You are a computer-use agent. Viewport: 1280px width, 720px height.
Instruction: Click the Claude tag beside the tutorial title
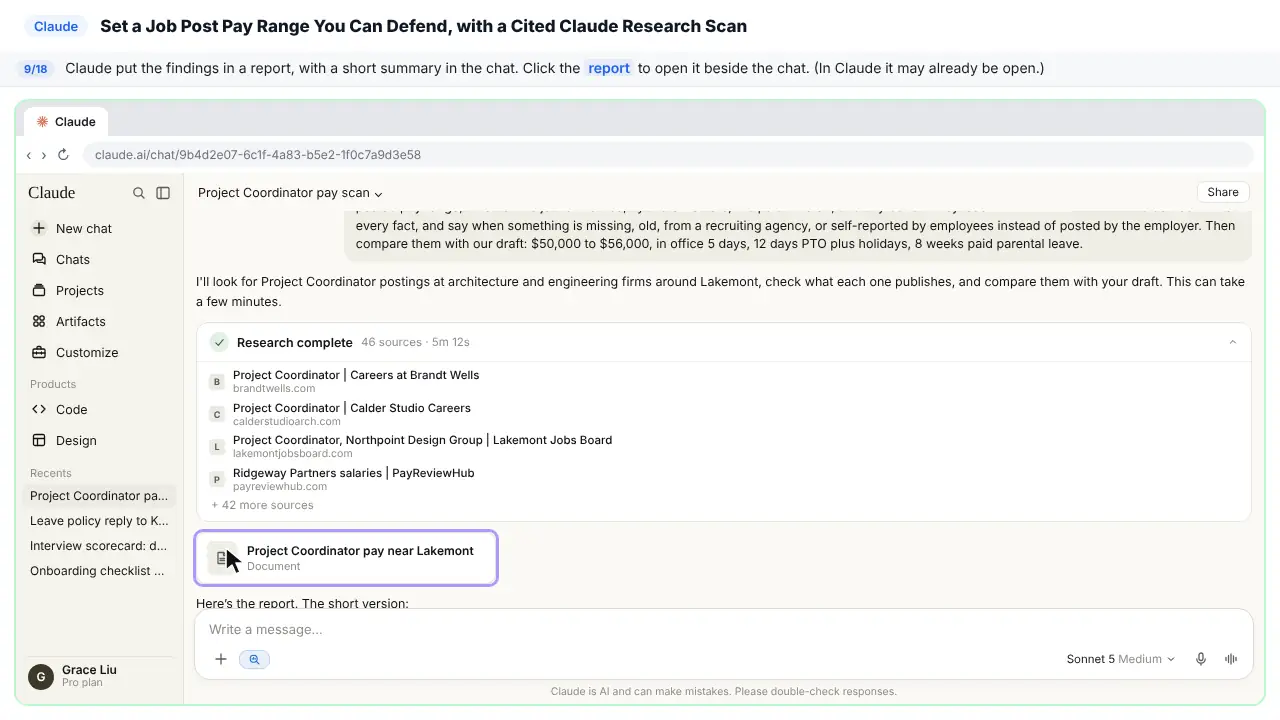[x=56, y=26]
